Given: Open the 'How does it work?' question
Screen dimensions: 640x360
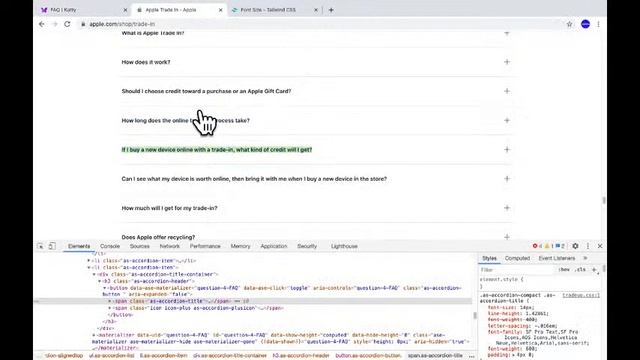Looking at the screenshot, I should (x=146, y=62).
